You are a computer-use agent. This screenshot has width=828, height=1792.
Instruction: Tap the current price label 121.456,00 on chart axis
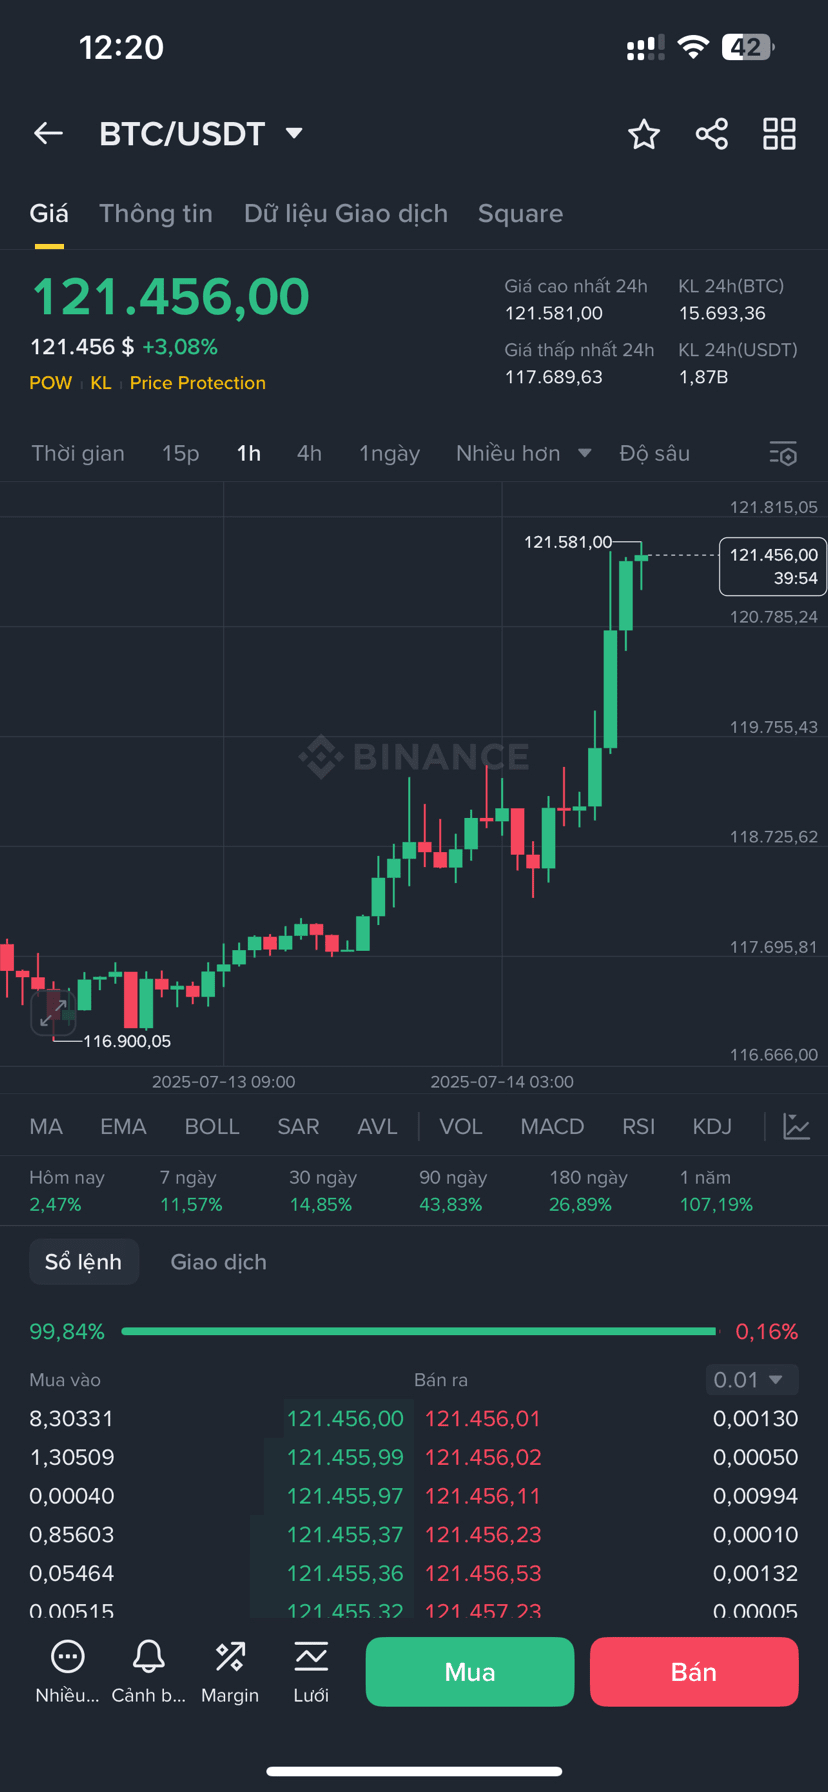point(773,566)
